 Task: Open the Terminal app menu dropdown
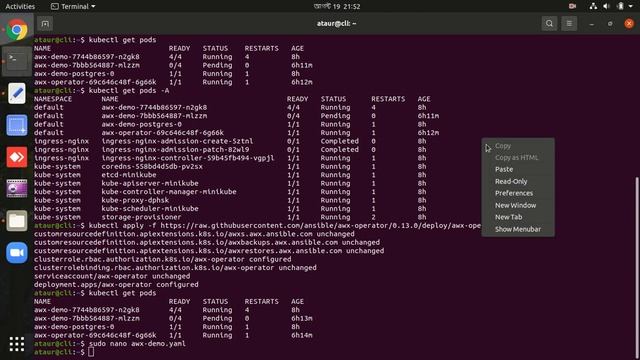click(73, 7)
